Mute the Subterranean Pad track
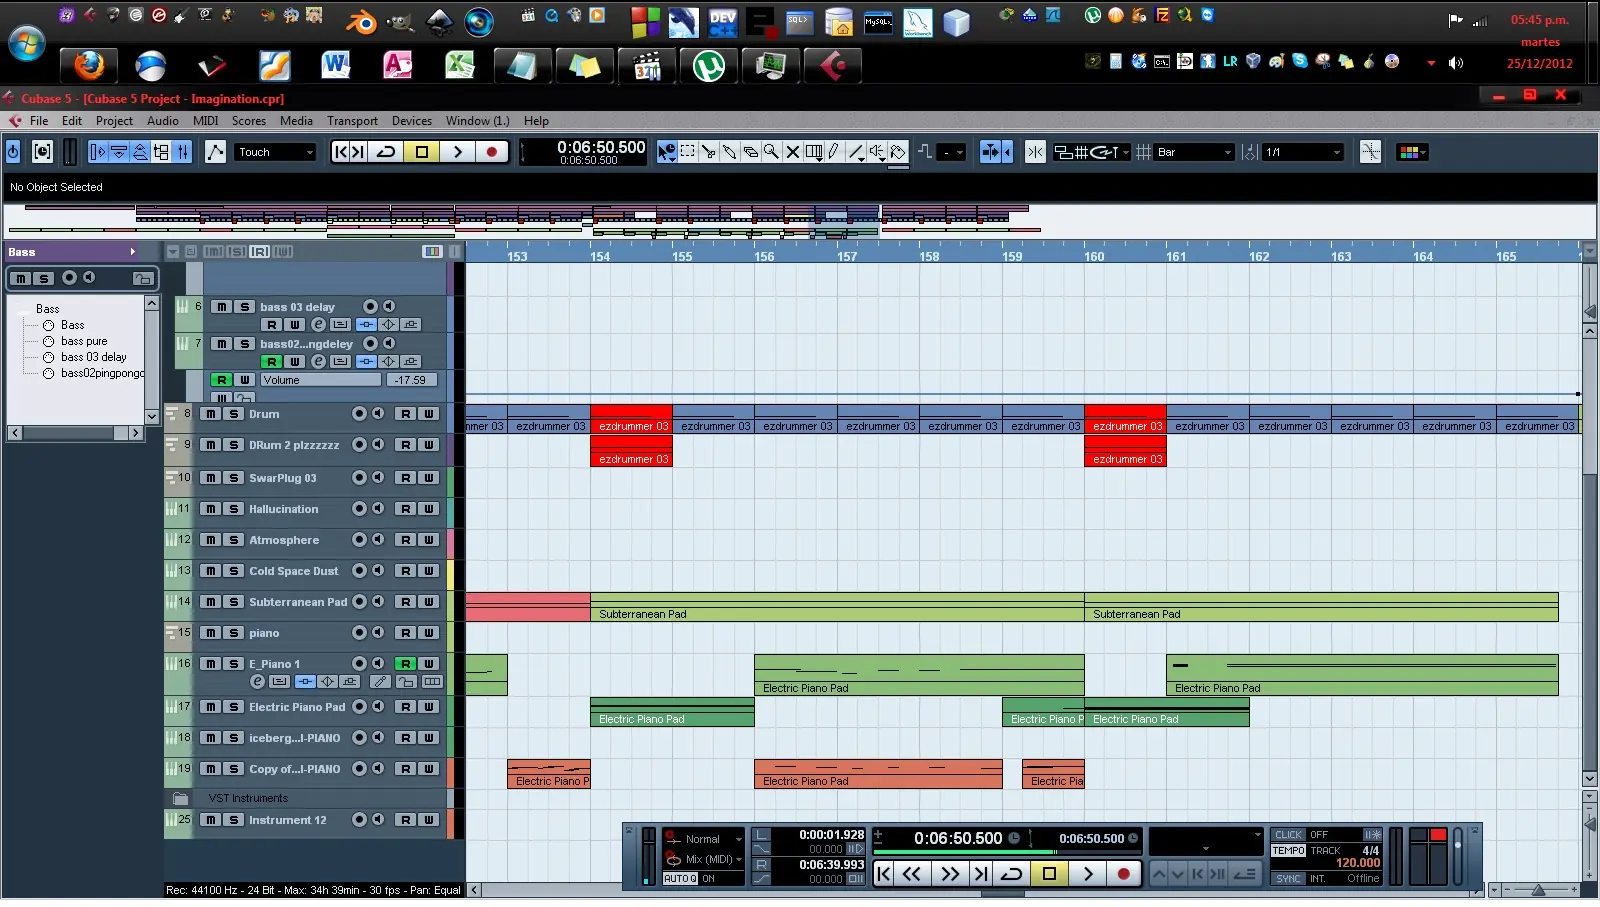1600x907 pixels. coord(211,602)
